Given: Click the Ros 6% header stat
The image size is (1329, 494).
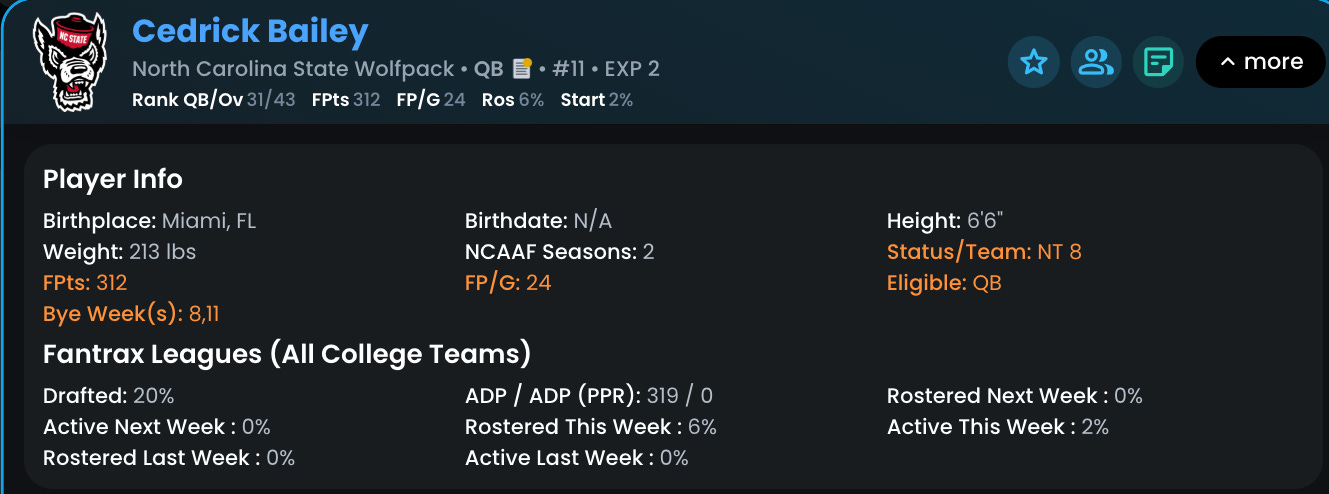Looking at the screenshot, I should (x=512, y=100).
